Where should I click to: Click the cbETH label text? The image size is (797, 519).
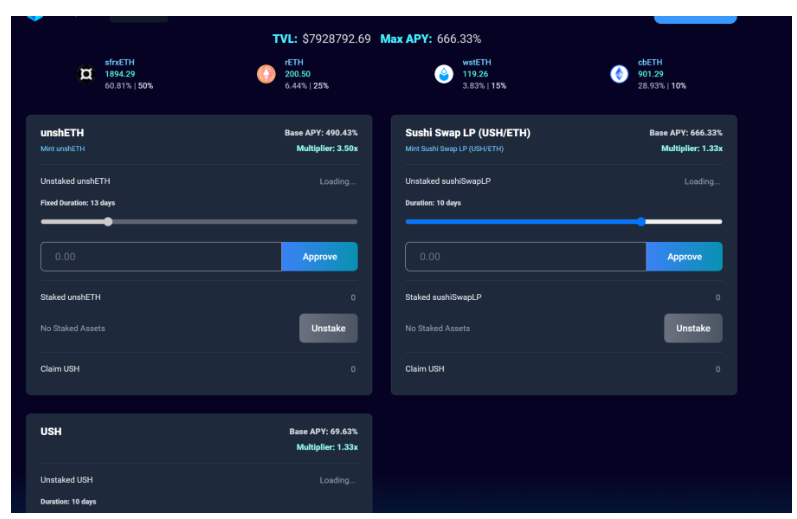point(650,63)
